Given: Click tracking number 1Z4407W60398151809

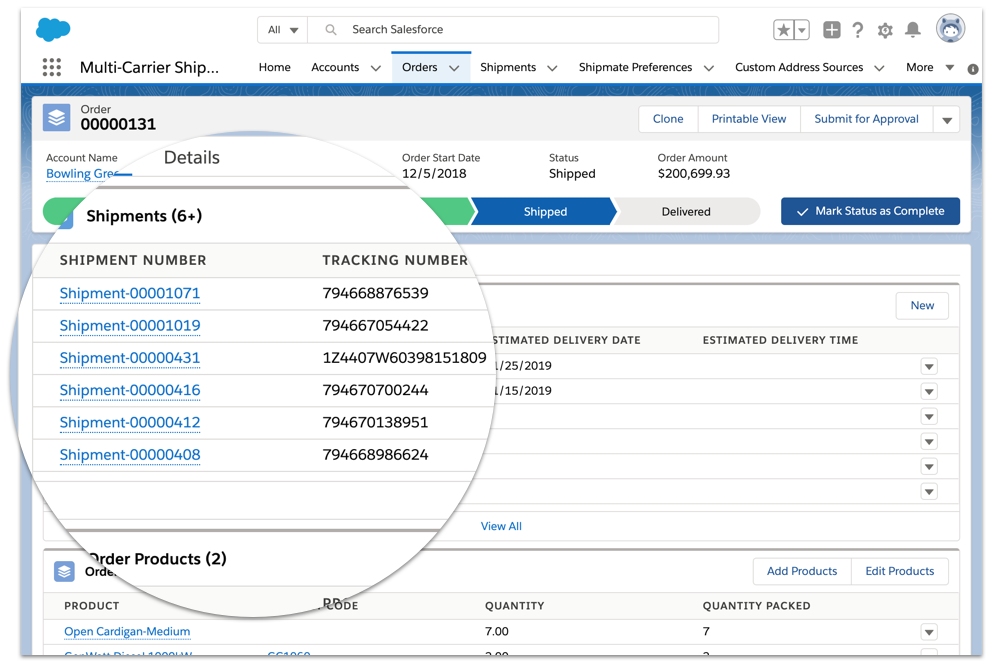Looking at the screenshot, I should (x=404, y=358).
